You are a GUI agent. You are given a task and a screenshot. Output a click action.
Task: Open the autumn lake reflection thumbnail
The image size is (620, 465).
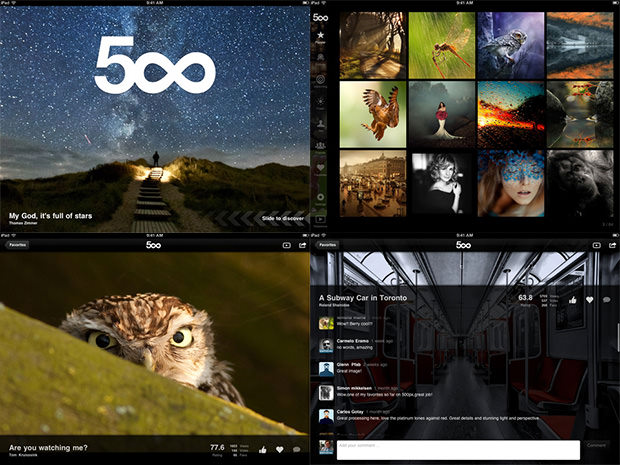click(x=580, y=45)
